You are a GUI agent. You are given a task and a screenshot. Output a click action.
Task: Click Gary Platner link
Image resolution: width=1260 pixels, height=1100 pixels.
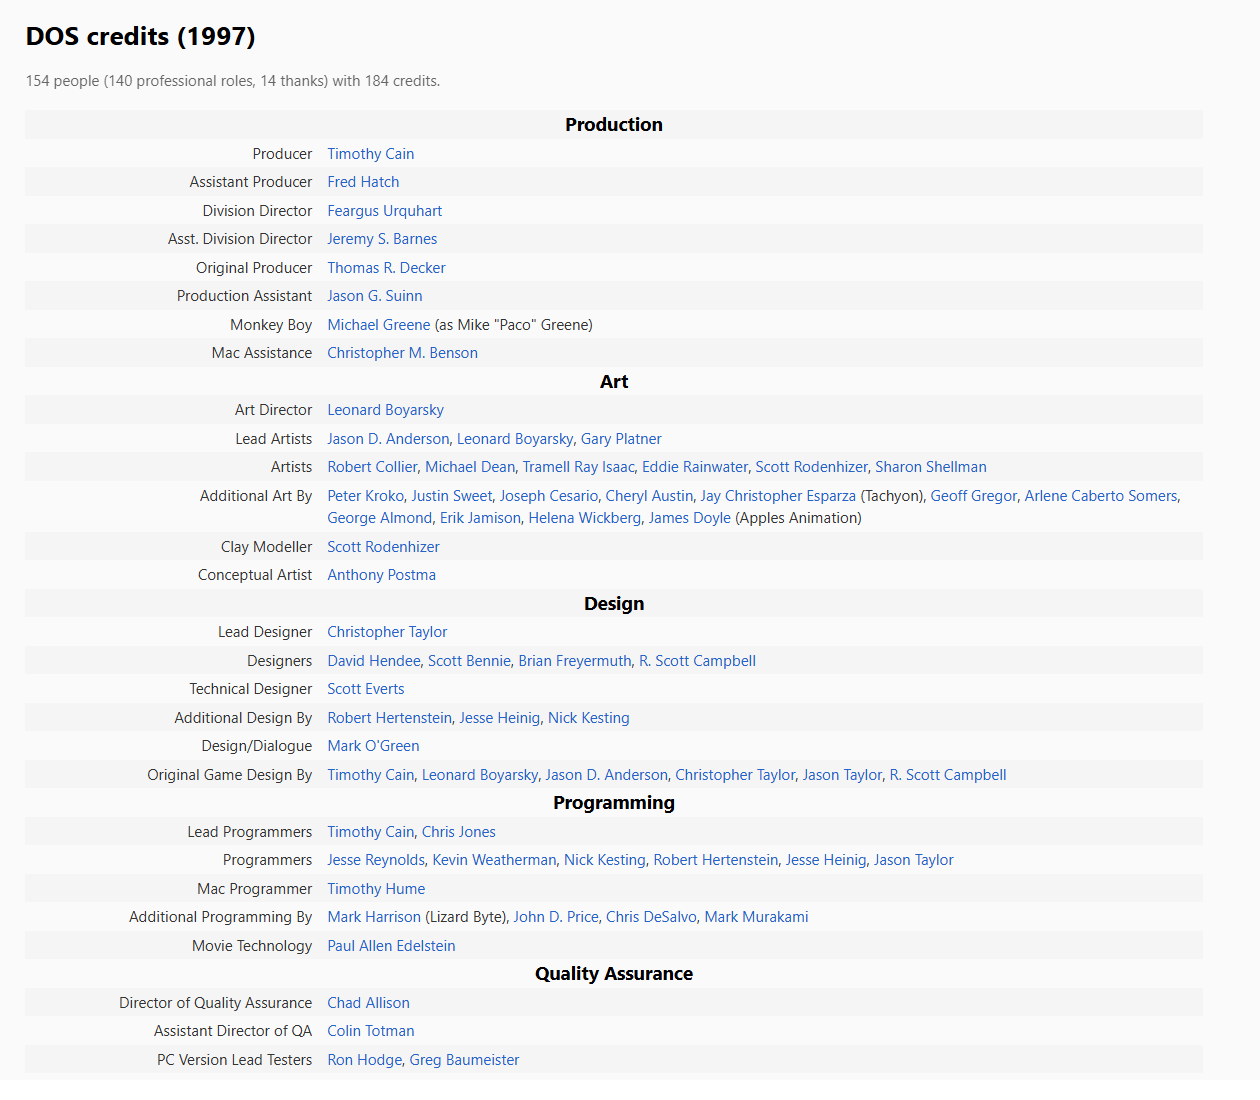(x=621, y=439)
